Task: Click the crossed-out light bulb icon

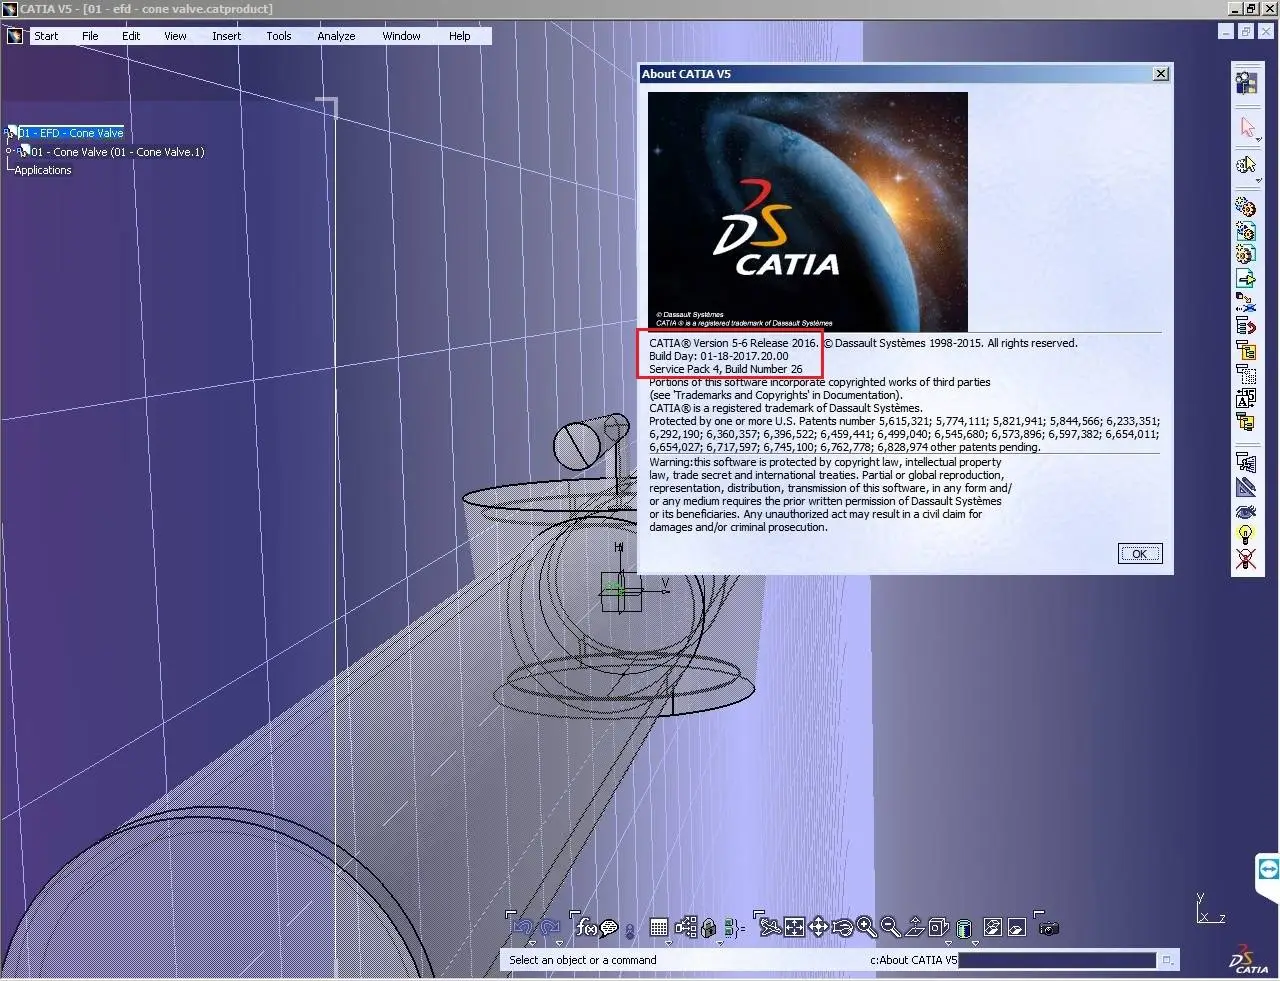Action: point(1245,559)
